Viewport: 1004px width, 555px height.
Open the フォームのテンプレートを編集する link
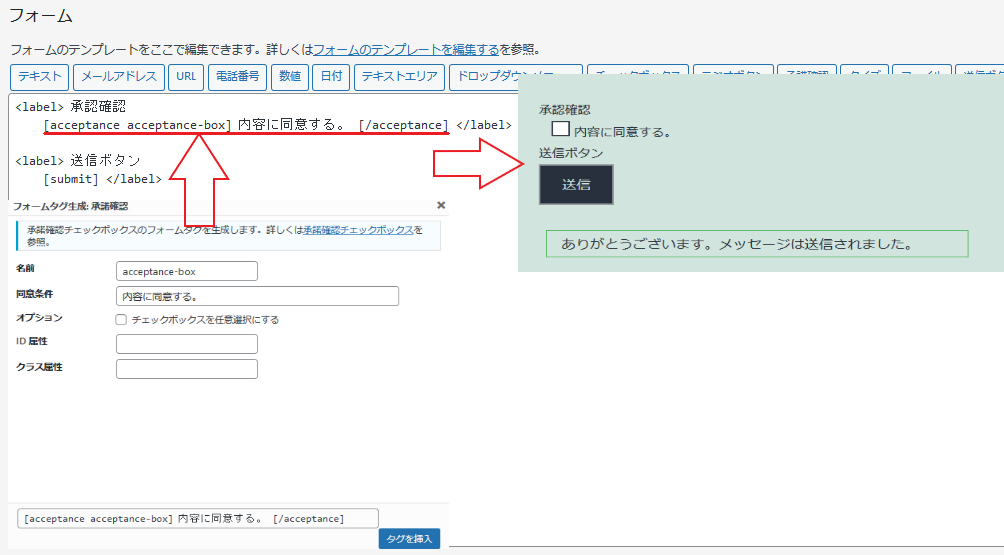[x=406, y=49]
